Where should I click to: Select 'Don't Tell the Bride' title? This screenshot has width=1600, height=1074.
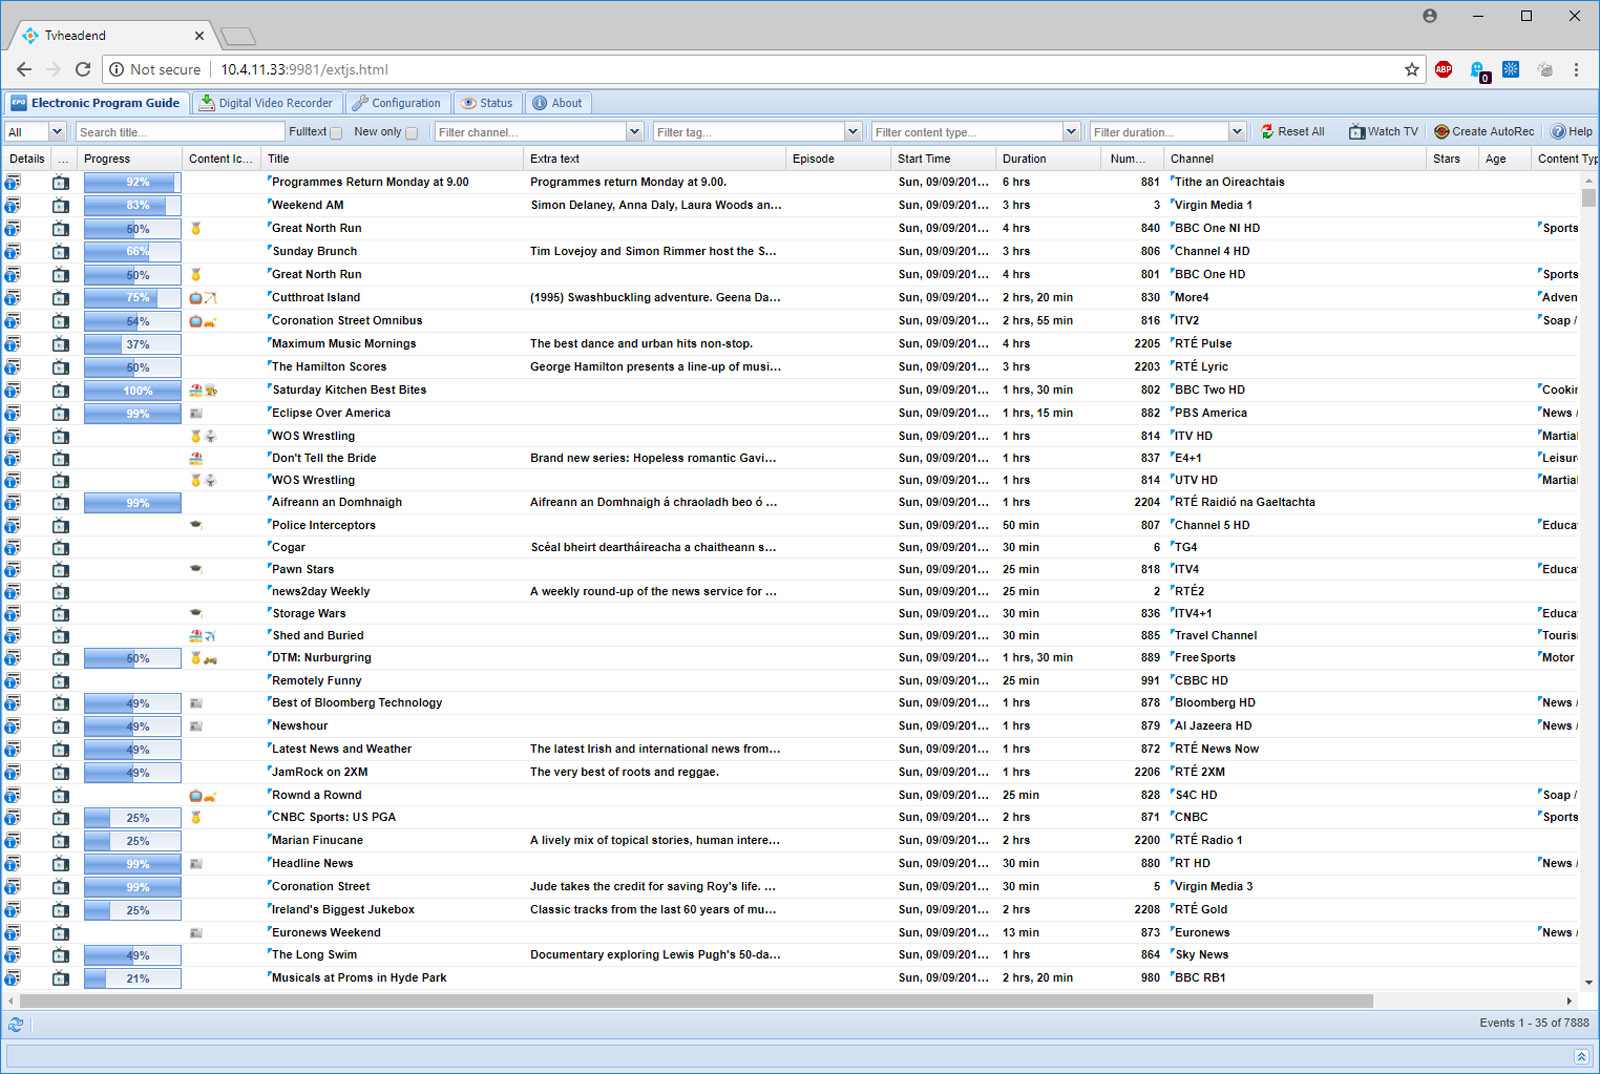[324, 458]
